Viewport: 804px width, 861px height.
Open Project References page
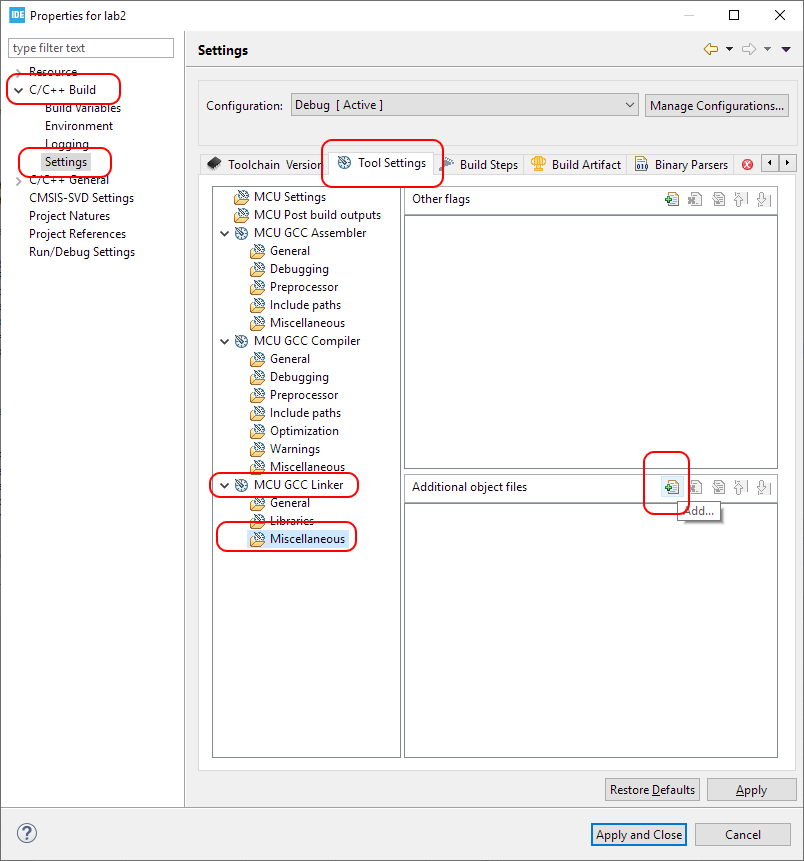(x=77, y=234)
